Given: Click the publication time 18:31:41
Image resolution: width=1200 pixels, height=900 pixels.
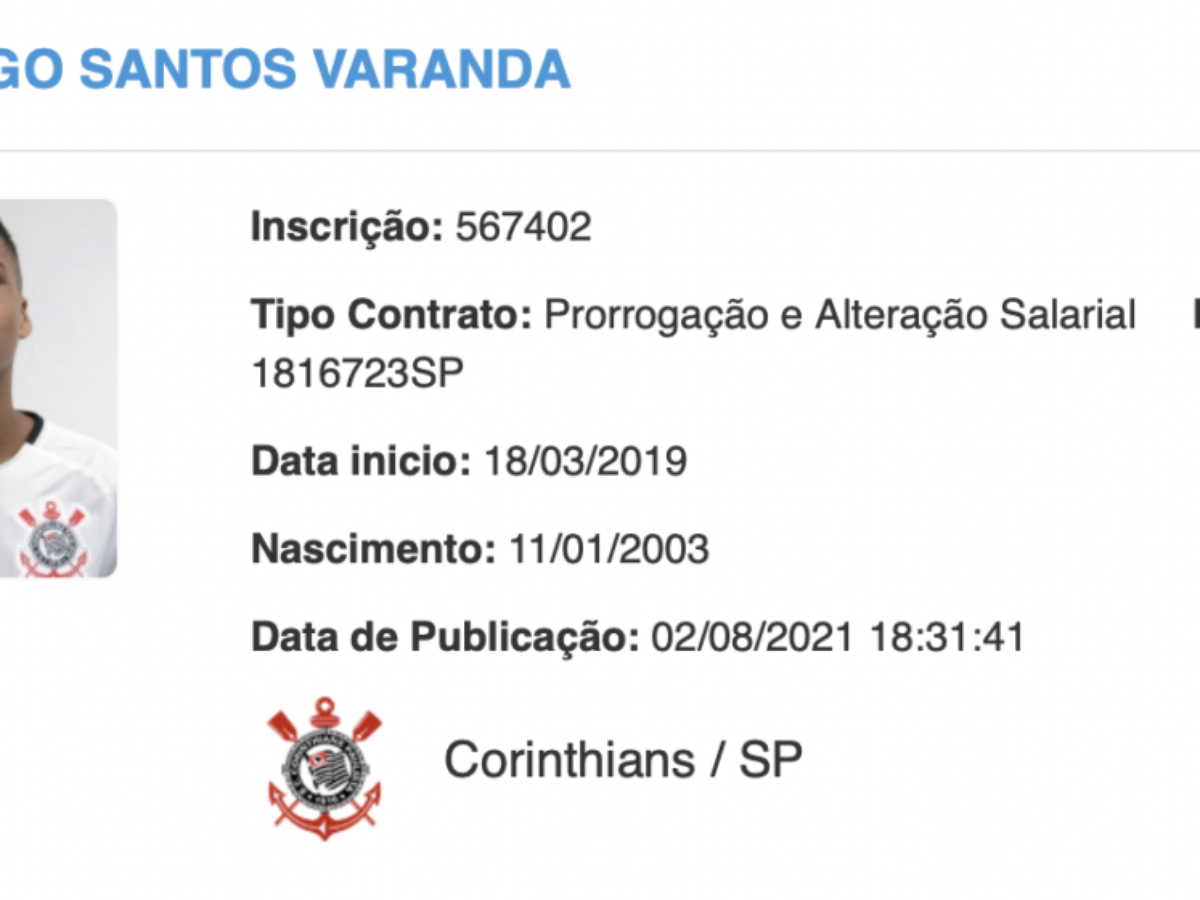Looking at the screenshot, I should (948, 636).
